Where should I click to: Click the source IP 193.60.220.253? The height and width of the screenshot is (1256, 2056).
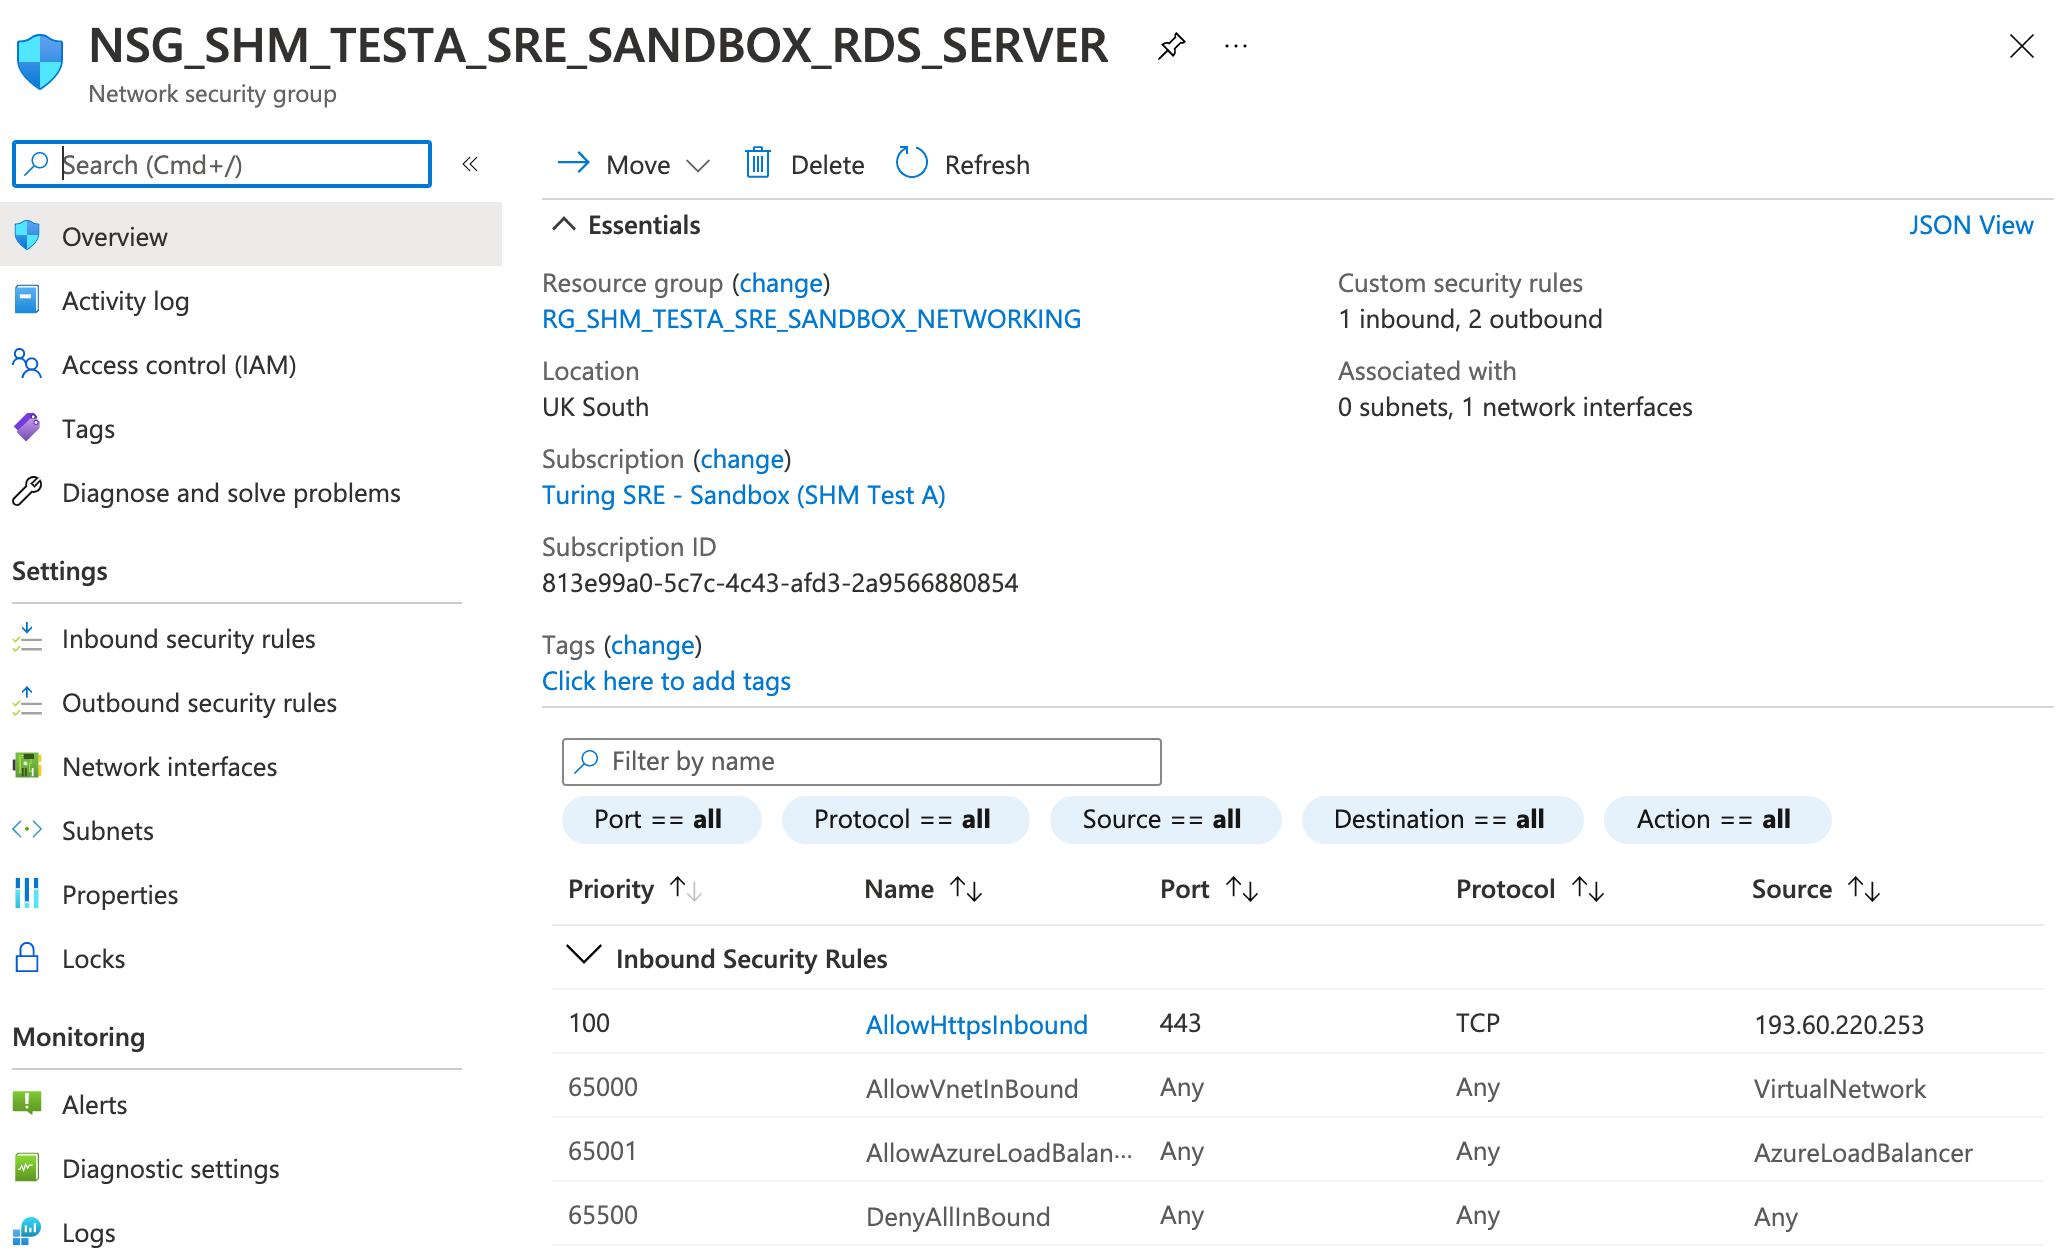pos(1839,1024)
